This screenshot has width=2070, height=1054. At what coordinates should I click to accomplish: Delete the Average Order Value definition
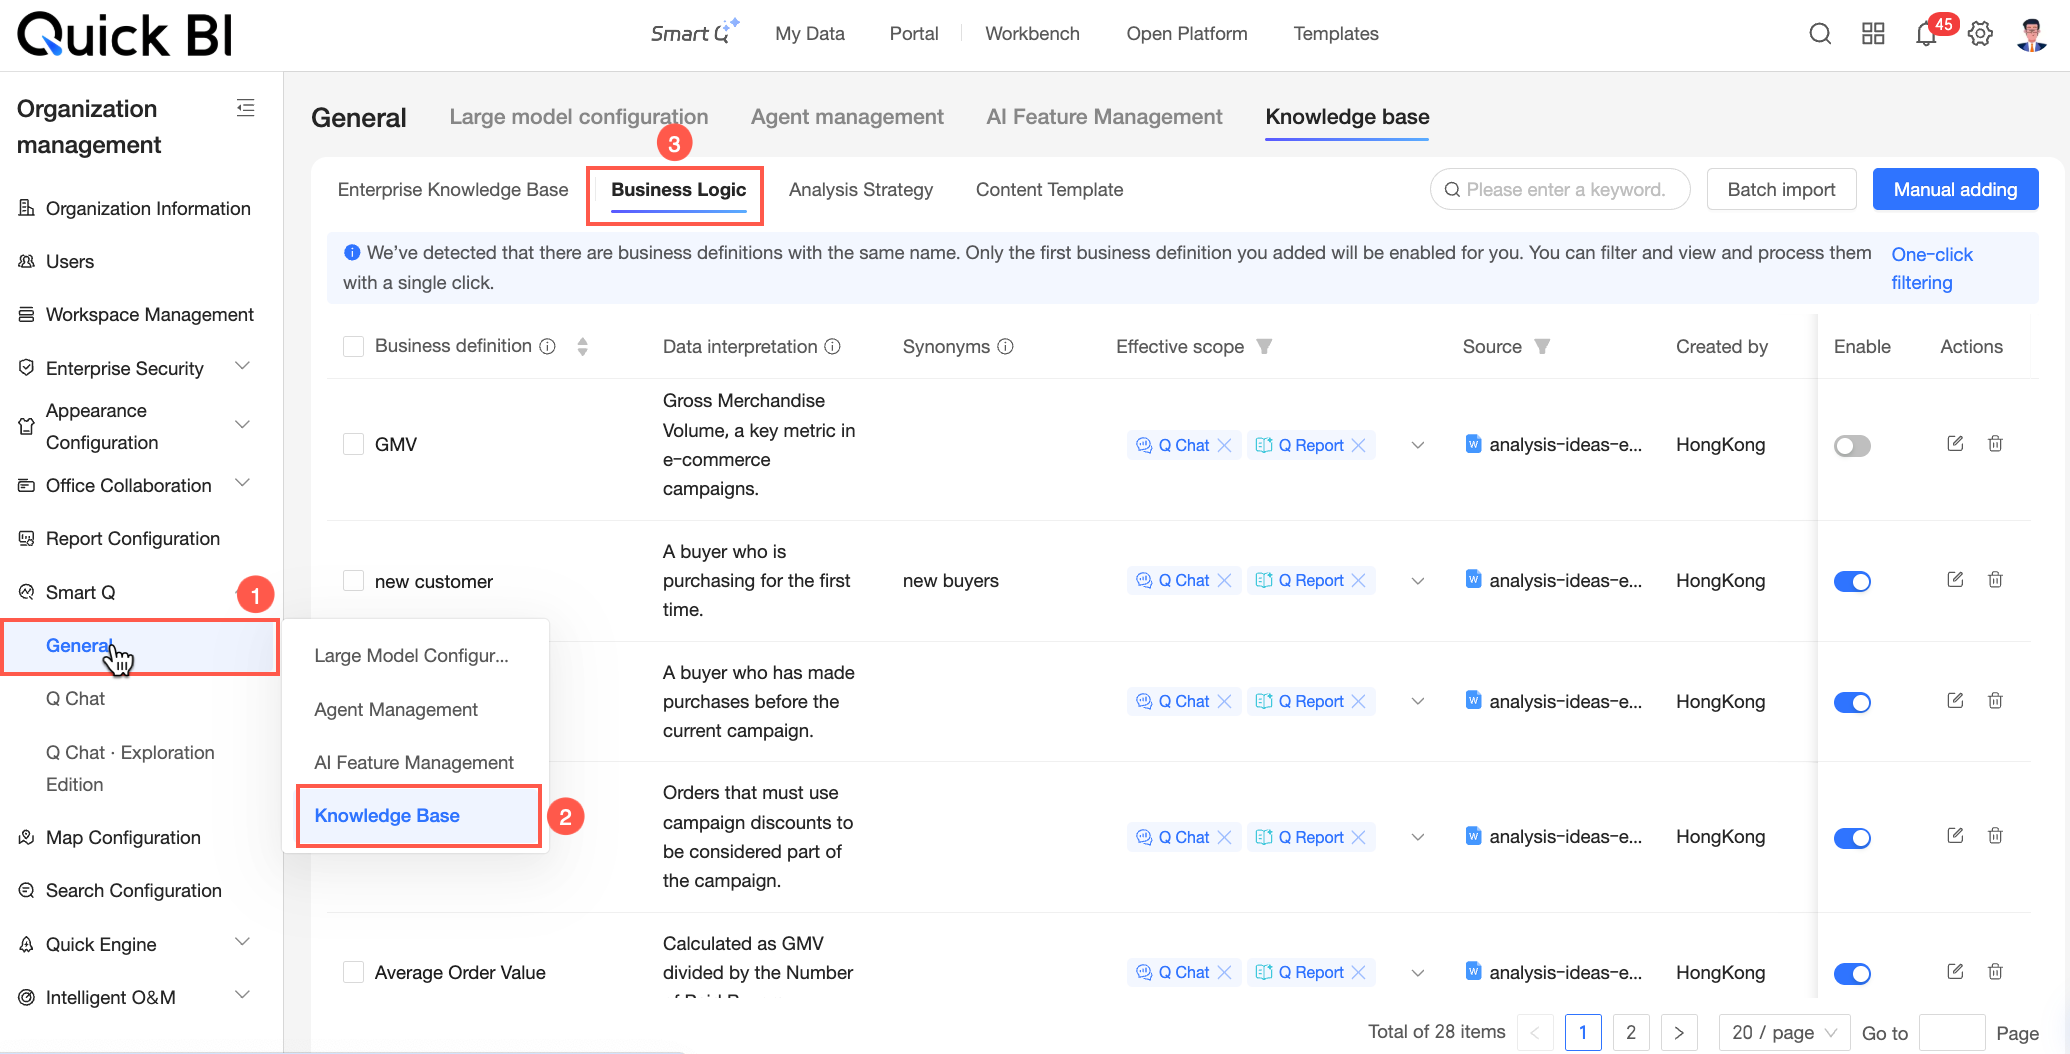click(x=1995, y=971)
